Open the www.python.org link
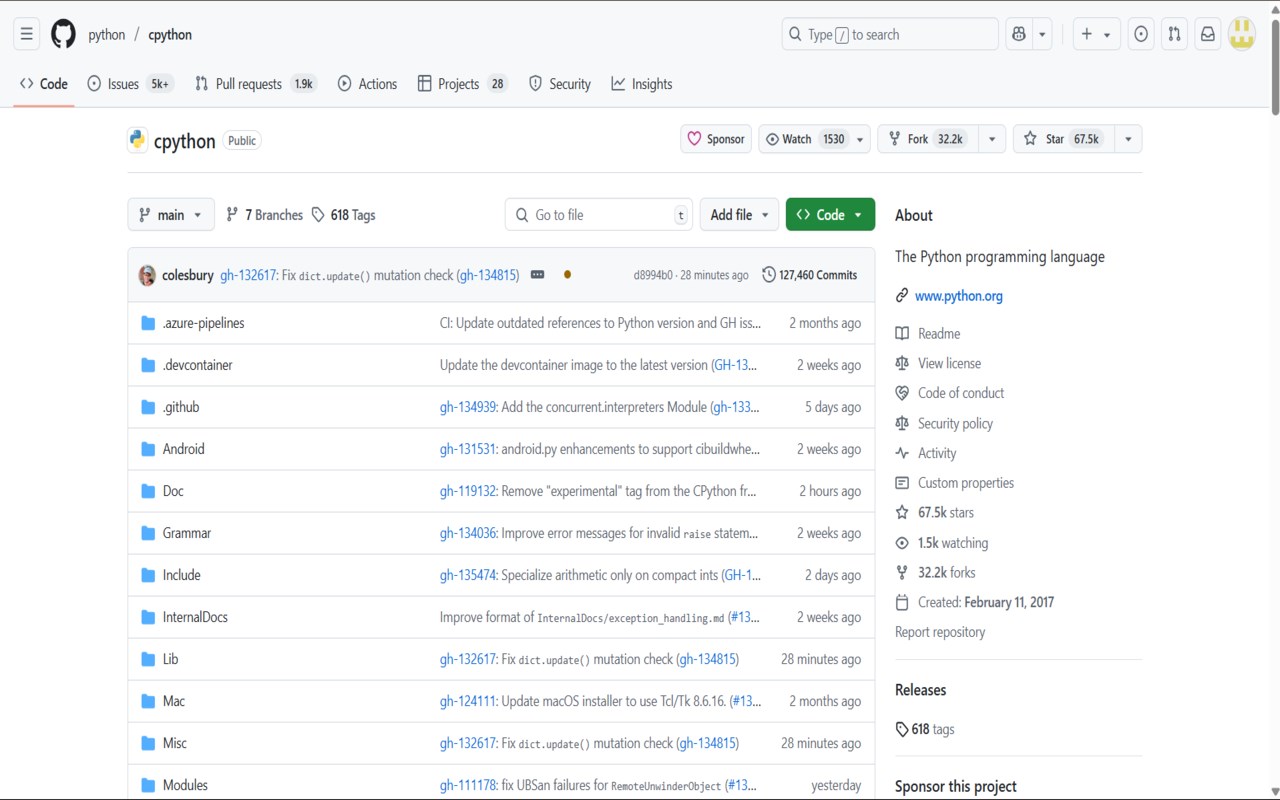This screenshot has width=1280, height=800. point(958,296)
